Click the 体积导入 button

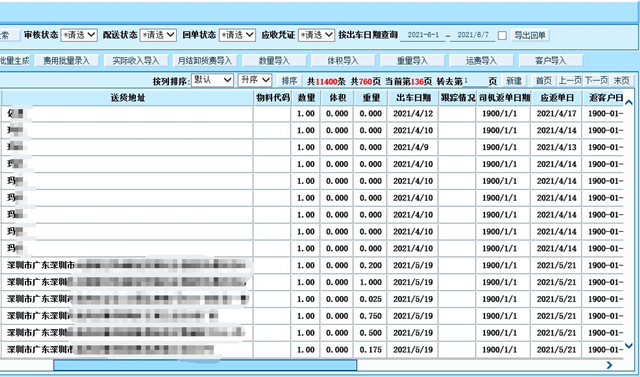[343, 61]
